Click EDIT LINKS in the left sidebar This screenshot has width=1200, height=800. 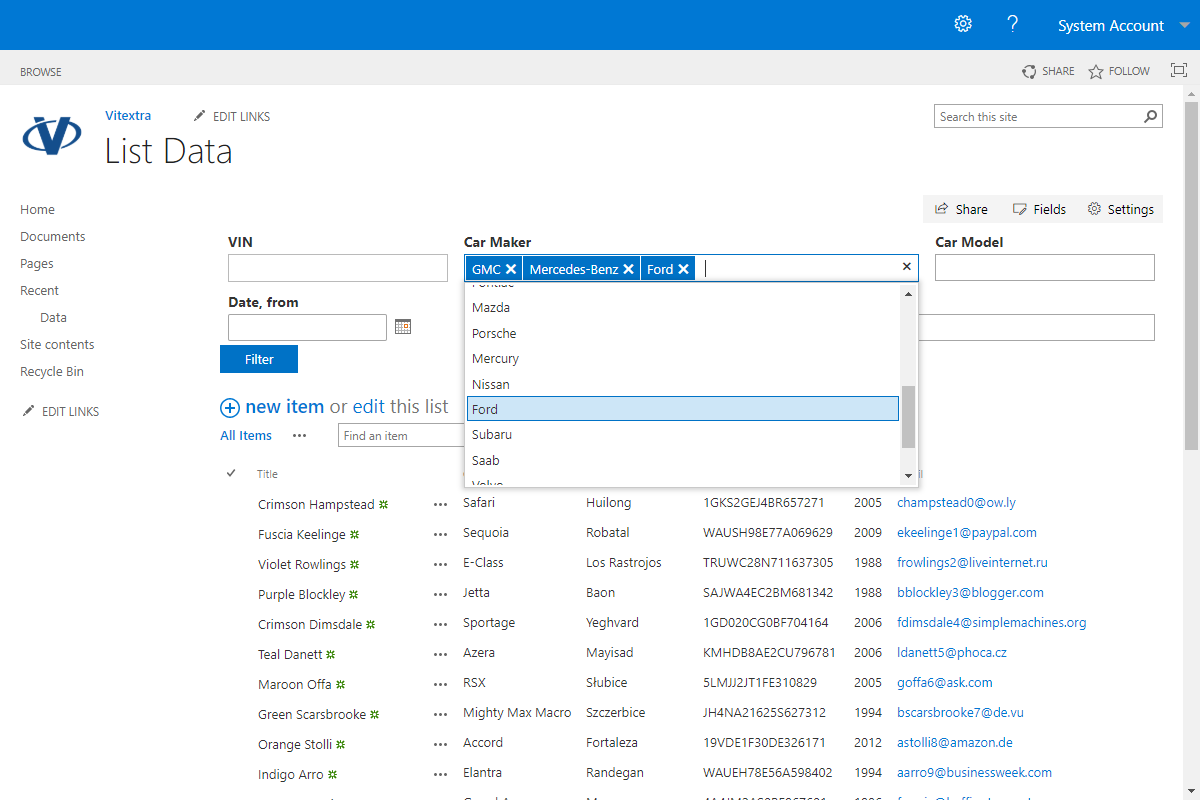(x=61, y=412)
